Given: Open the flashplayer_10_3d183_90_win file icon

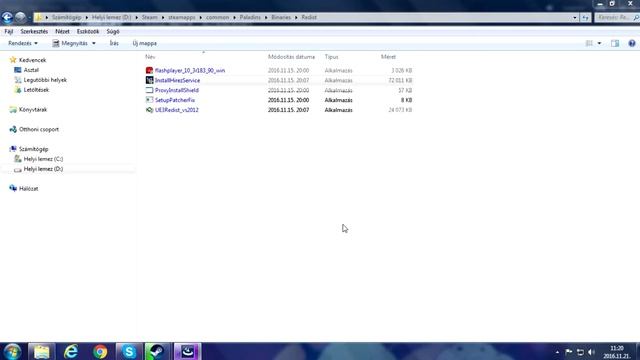Looking at the screenshot, I should coord(149,71).
